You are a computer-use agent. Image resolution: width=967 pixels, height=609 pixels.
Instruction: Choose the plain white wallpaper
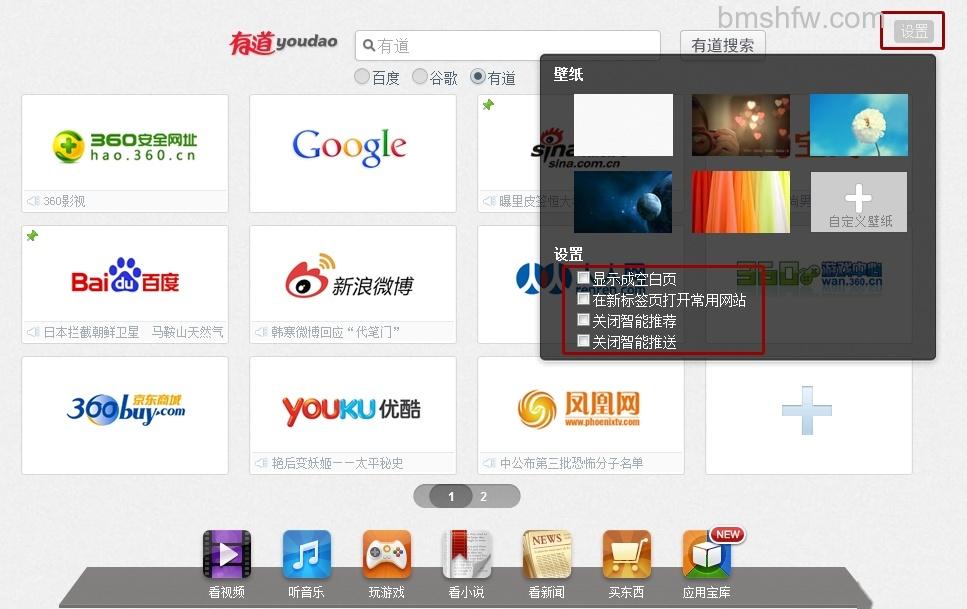[623, 125]
